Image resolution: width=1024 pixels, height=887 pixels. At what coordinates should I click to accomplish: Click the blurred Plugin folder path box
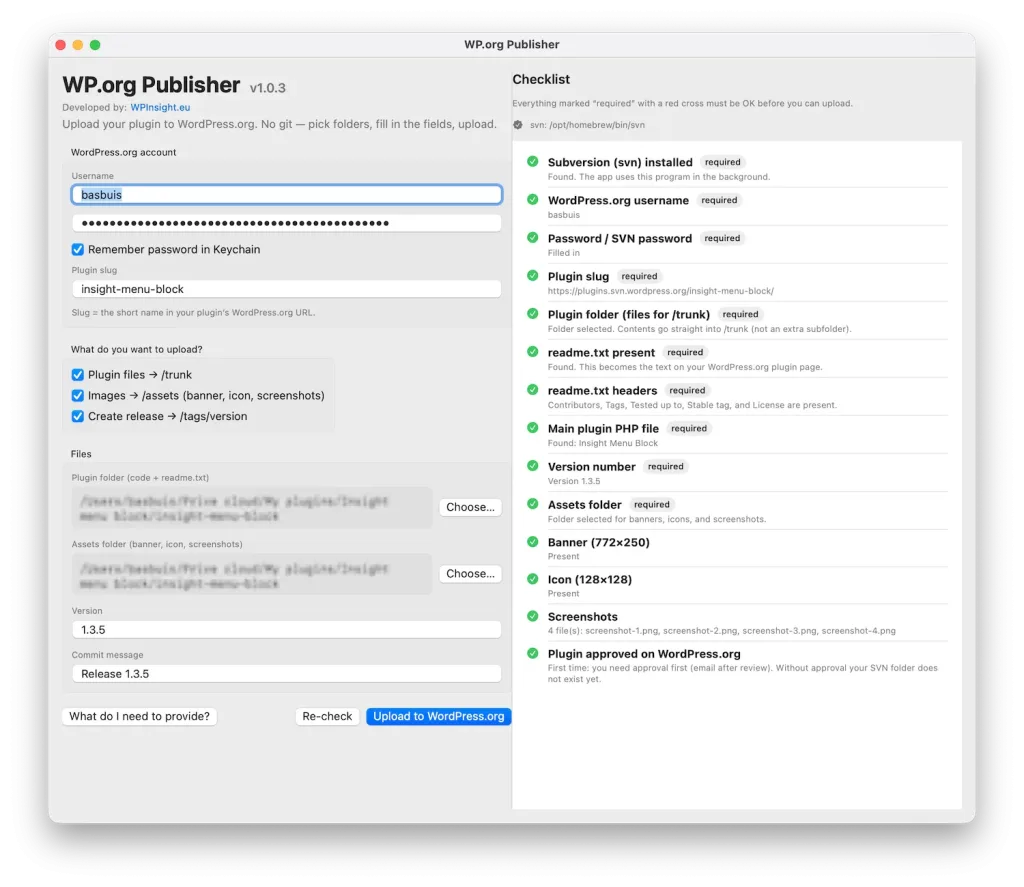coord(251,508)
